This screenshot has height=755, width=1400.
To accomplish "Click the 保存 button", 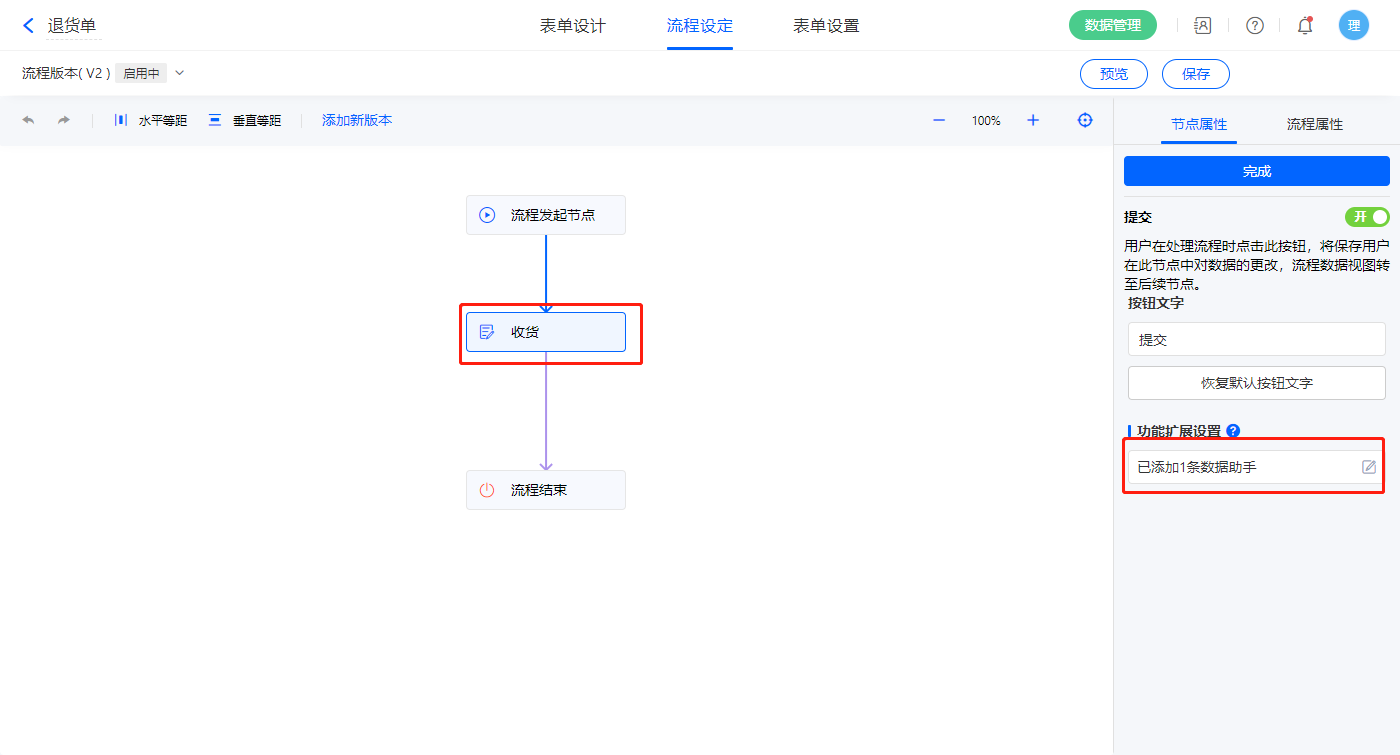I will click(x=1195, y=74).
